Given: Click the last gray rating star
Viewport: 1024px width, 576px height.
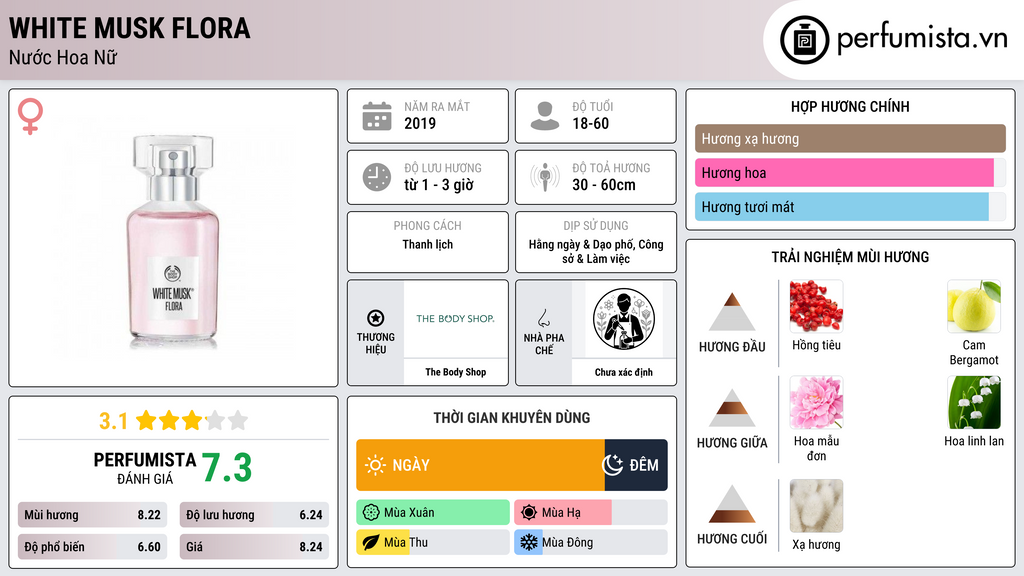Looking at the screenshot, I should [x=238, y=420].
